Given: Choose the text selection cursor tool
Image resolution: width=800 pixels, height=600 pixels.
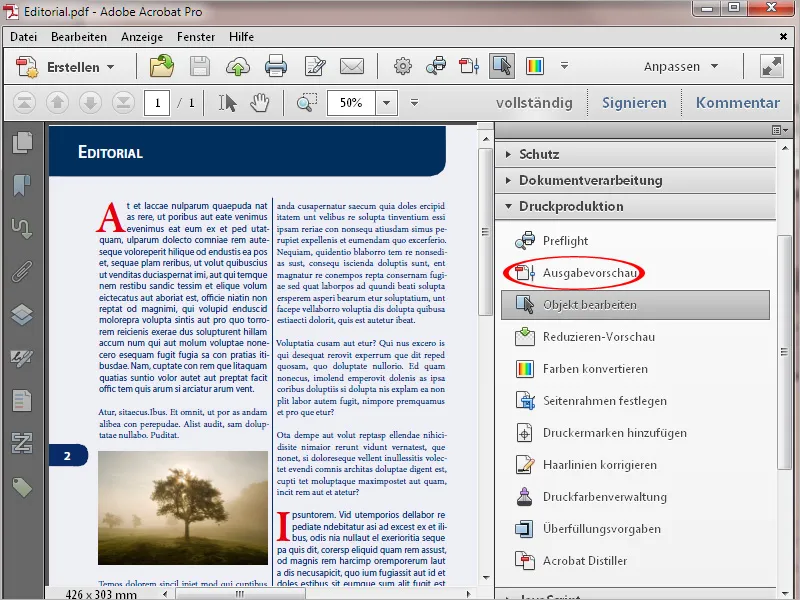Looking at the screenshot, I should pyautogui.click(x=228, y=103).
